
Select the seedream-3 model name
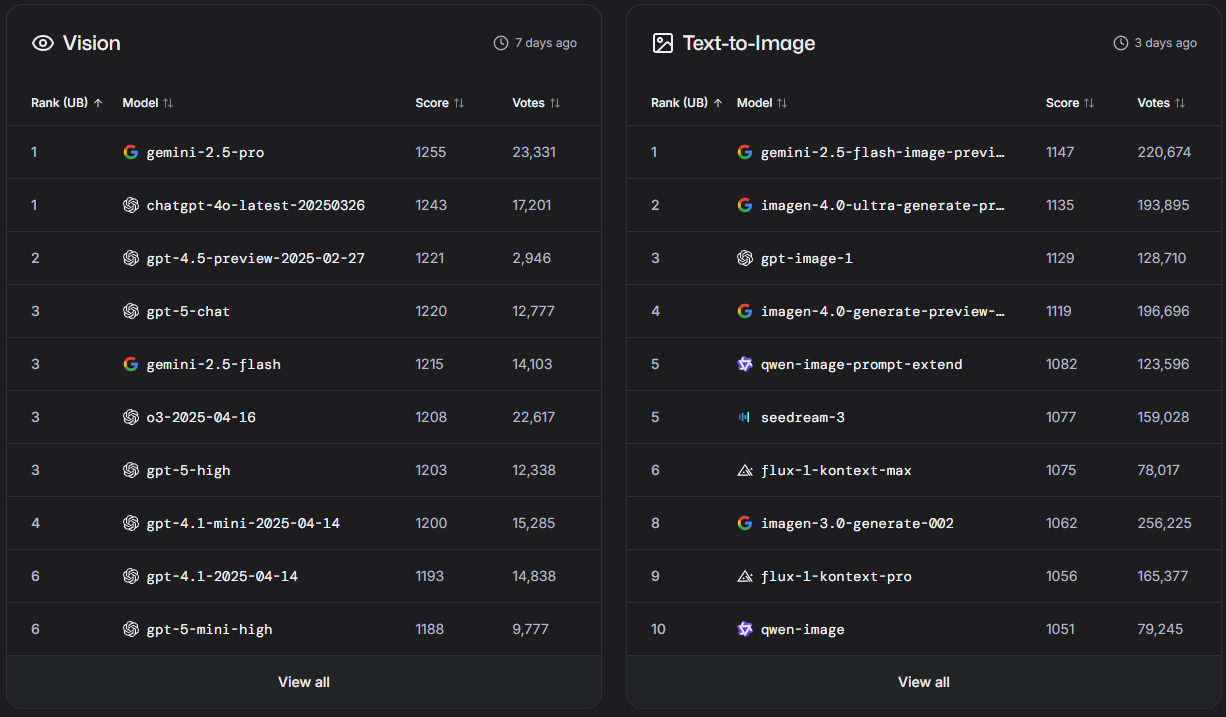point(802,417)
